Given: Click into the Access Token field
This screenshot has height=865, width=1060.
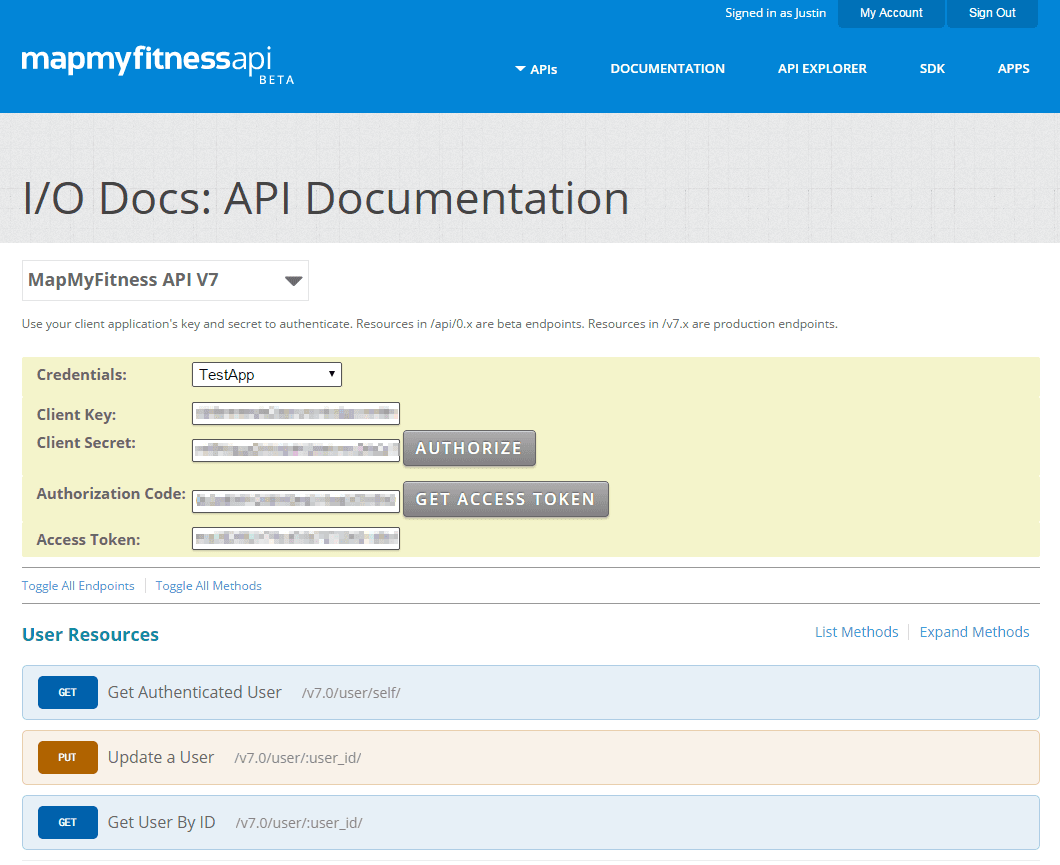Looking at the screenshot, I should tap(296, 539).
